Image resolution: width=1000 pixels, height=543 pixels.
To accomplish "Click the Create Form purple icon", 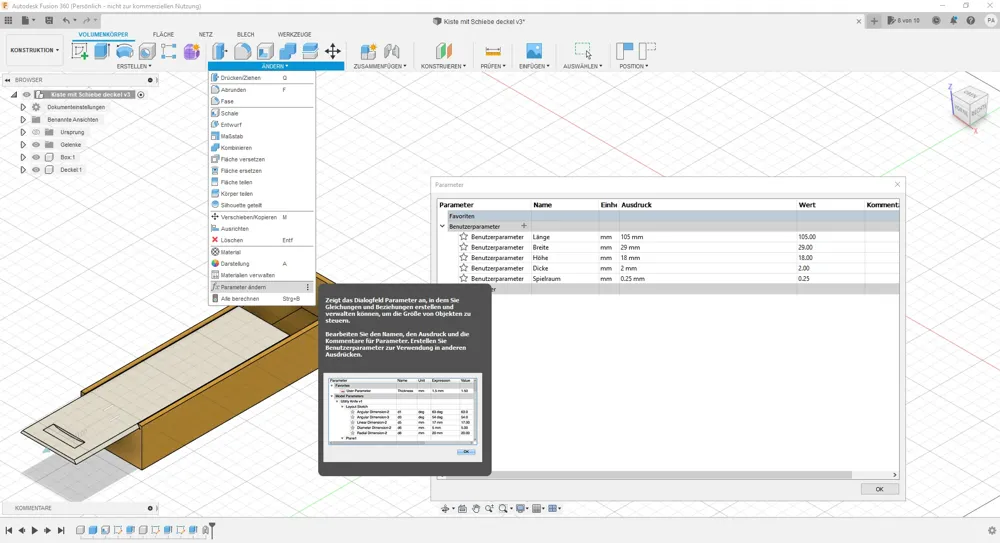I will coord(191,51).
